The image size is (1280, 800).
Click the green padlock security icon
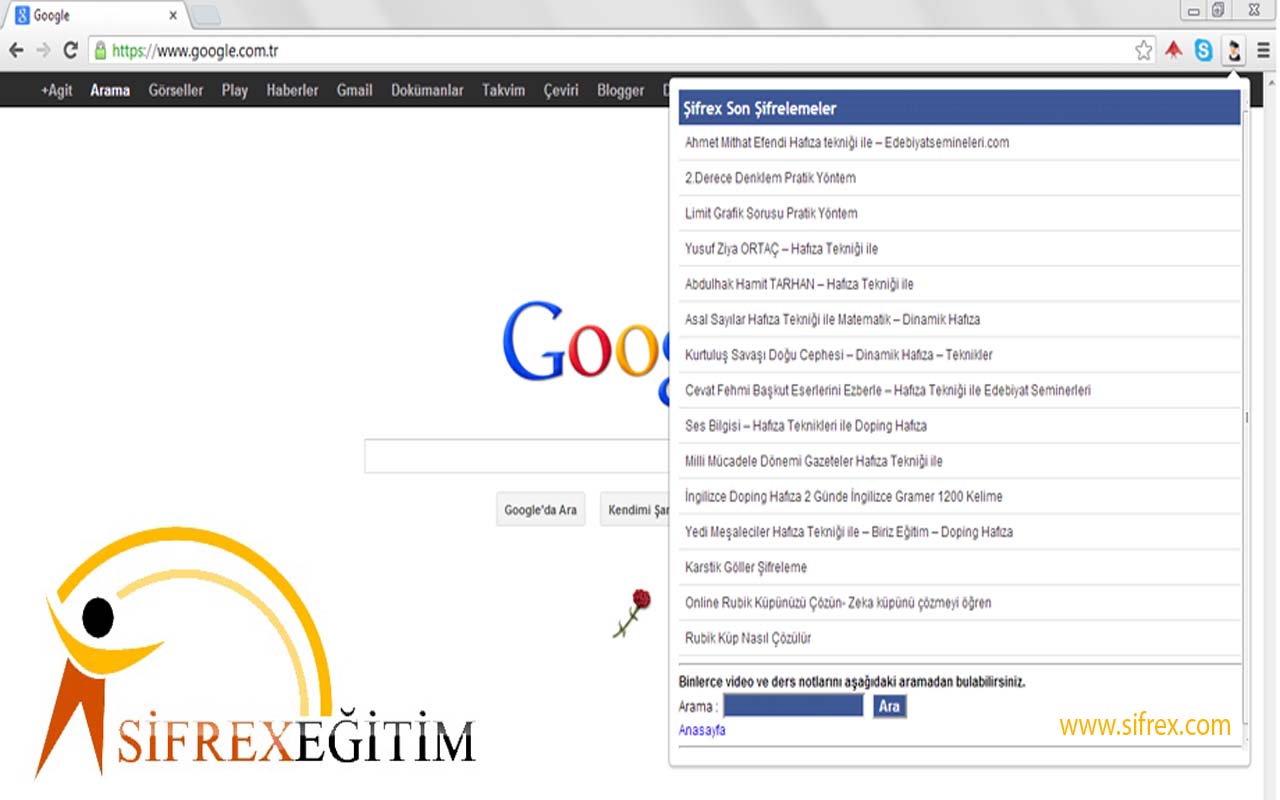pyautogui.click(x=99, y=51)
